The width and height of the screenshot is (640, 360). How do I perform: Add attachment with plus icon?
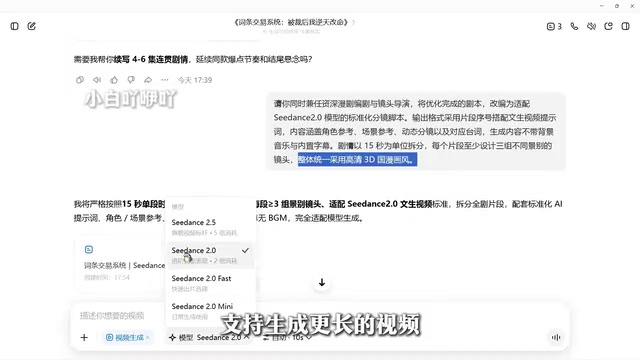tap(84, 338)
